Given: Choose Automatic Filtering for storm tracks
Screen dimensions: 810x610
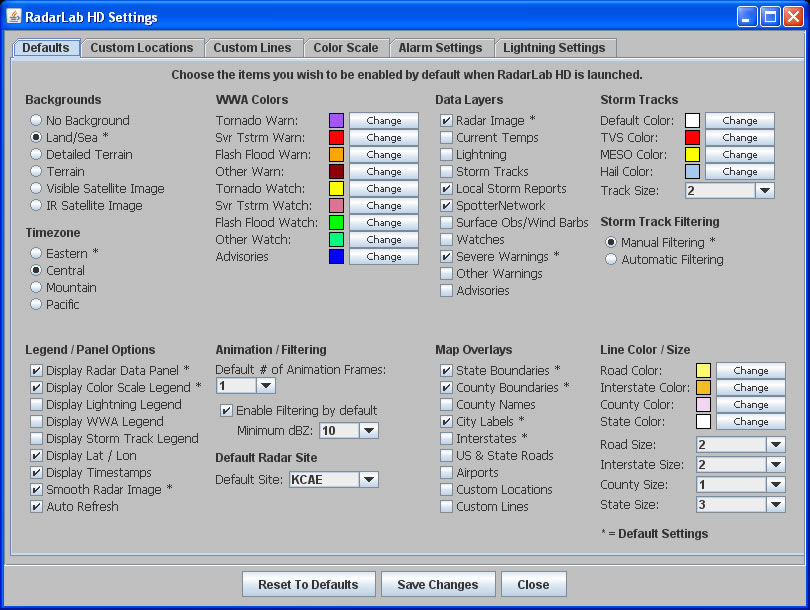Looking at the screenshot, I should tap(664, 259).
